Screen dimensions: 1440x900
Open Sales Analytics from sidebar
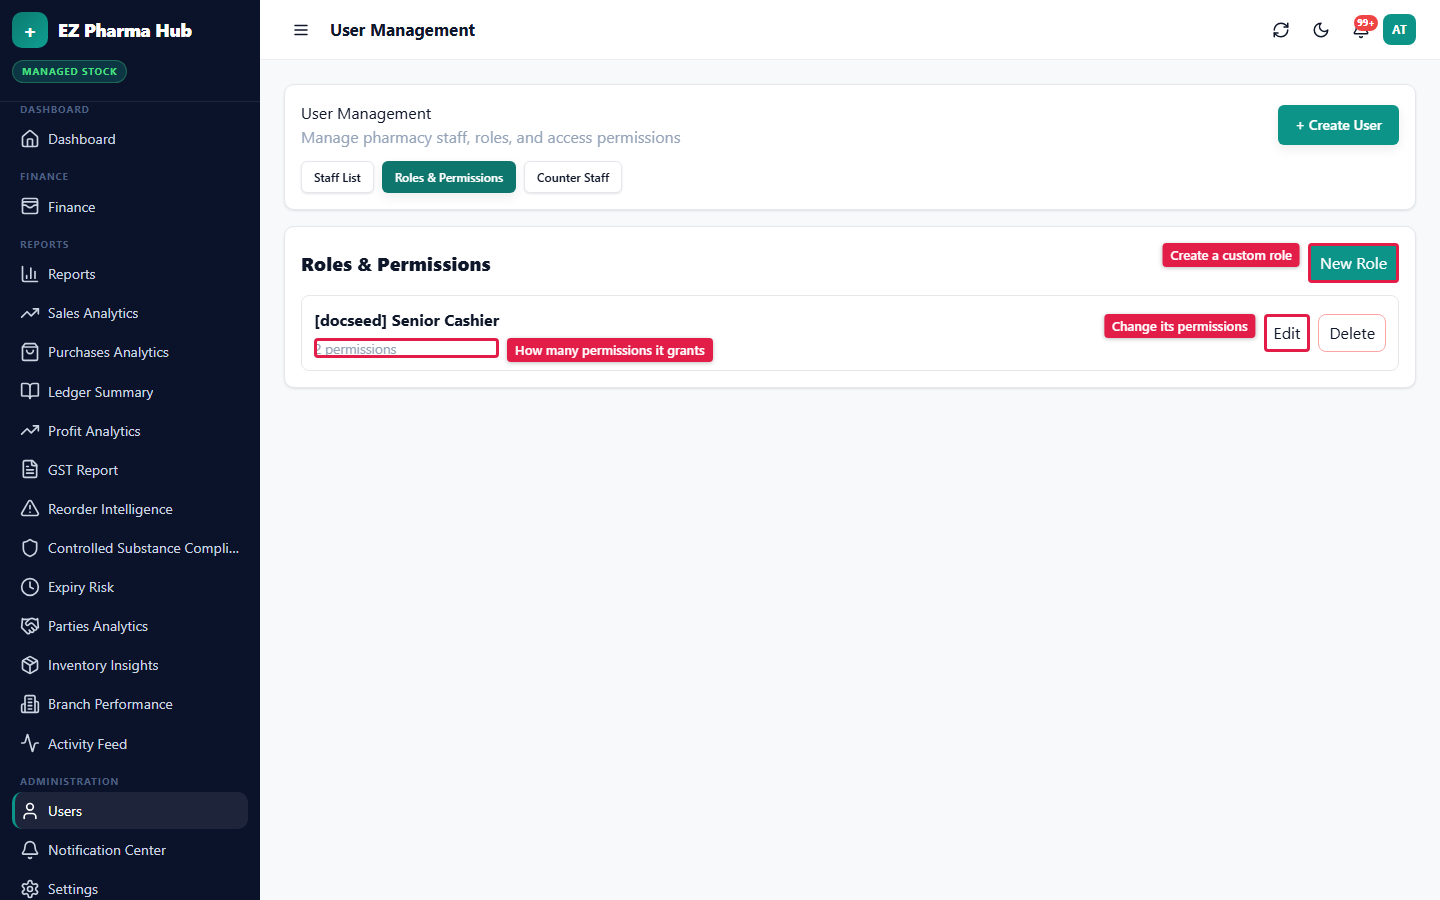point(130,313)
